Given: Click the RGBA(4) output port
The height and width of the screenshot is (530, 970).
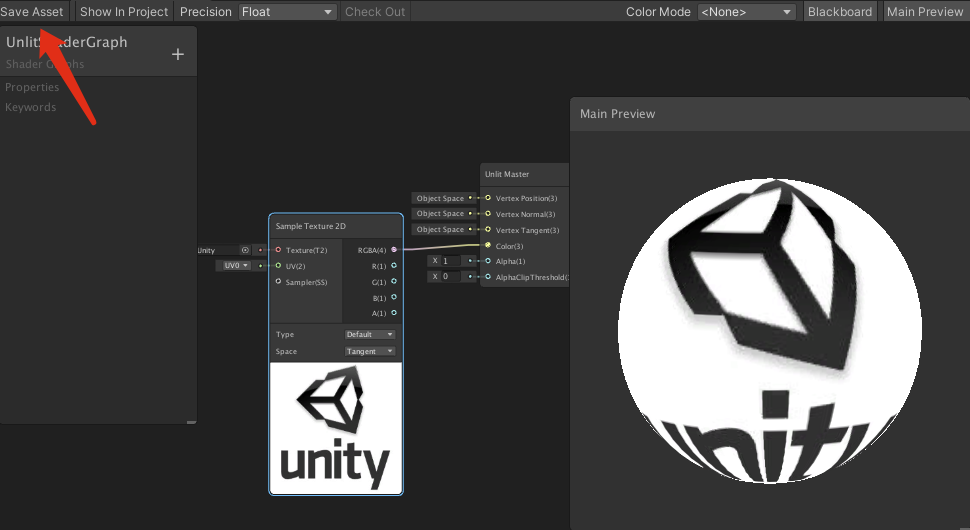Looking at the screenshot, I should point(394,249).
